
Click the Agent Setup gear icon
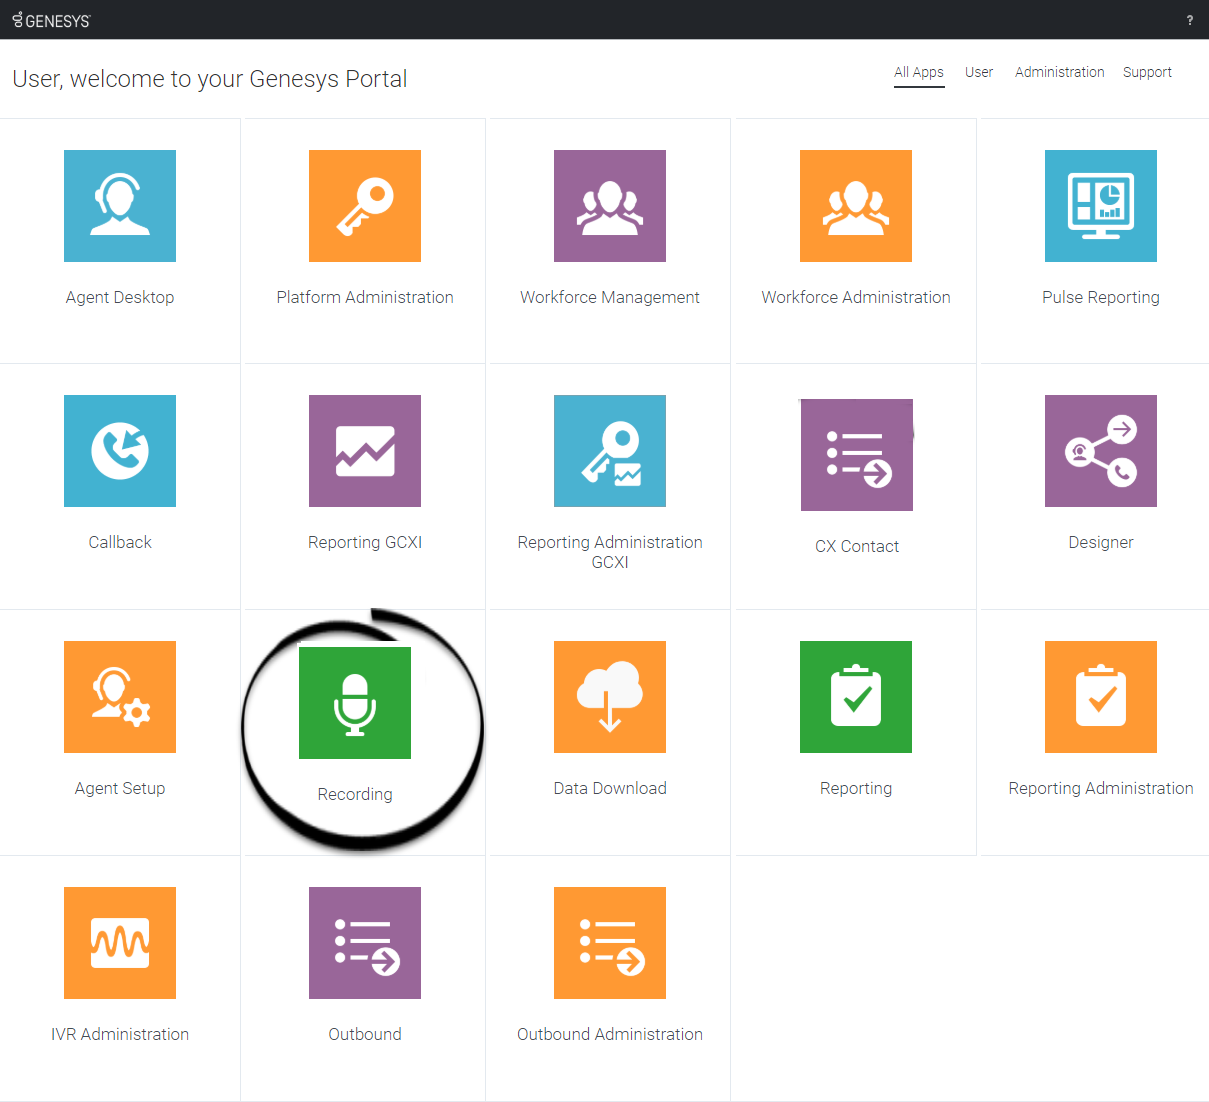pos(120,697)
